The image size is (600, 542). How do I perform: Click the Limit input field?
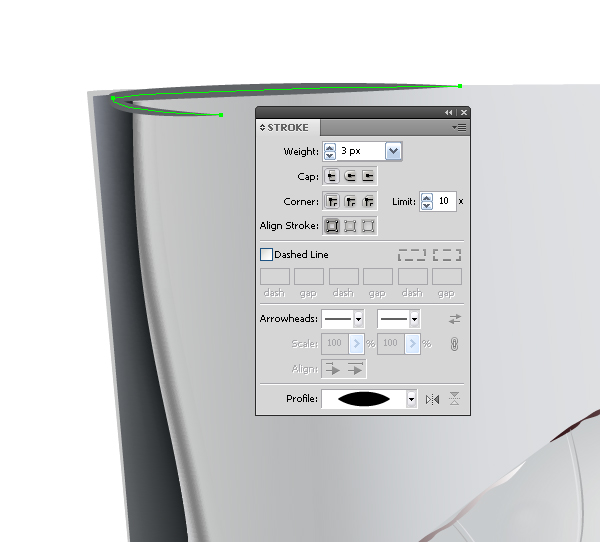tap(444, 201)
